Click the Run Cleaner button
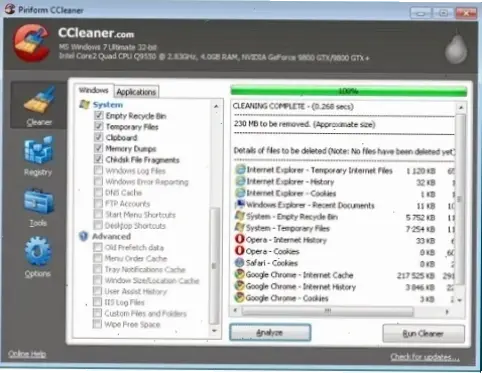Screen dimensions: 482x373 [423, 333]
